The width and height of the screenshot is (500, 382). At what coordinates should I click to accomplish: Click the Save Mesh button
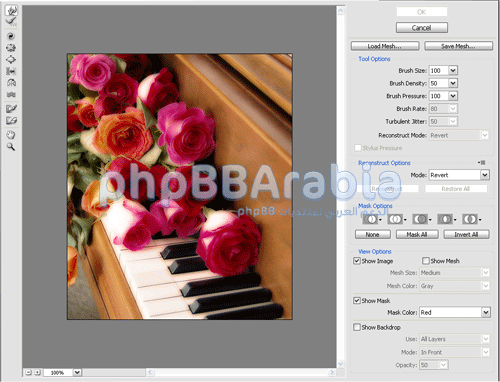[458, 46]
